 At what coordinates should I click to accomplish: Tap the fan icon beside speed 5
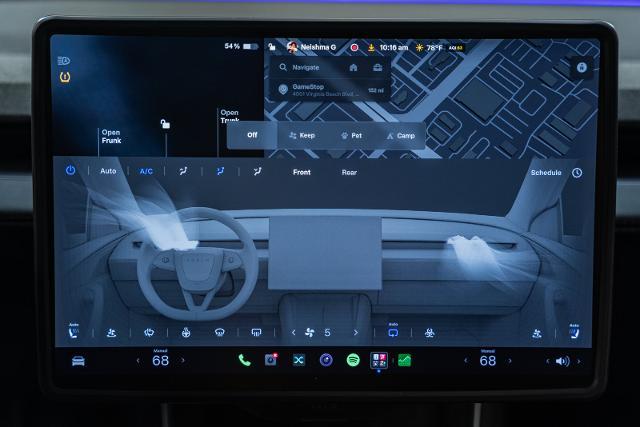(x=309, y=333)
